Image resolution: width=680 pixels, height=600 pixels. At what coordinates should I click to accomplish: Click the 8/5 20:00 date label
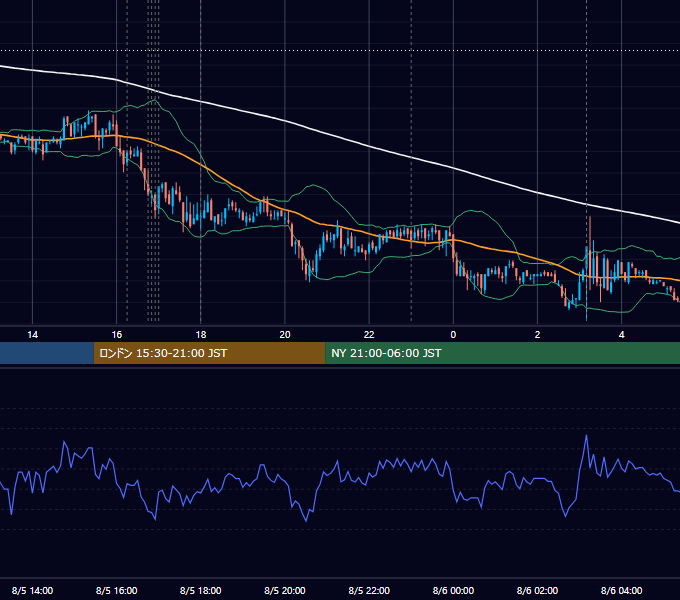click(x=285, y=590)
